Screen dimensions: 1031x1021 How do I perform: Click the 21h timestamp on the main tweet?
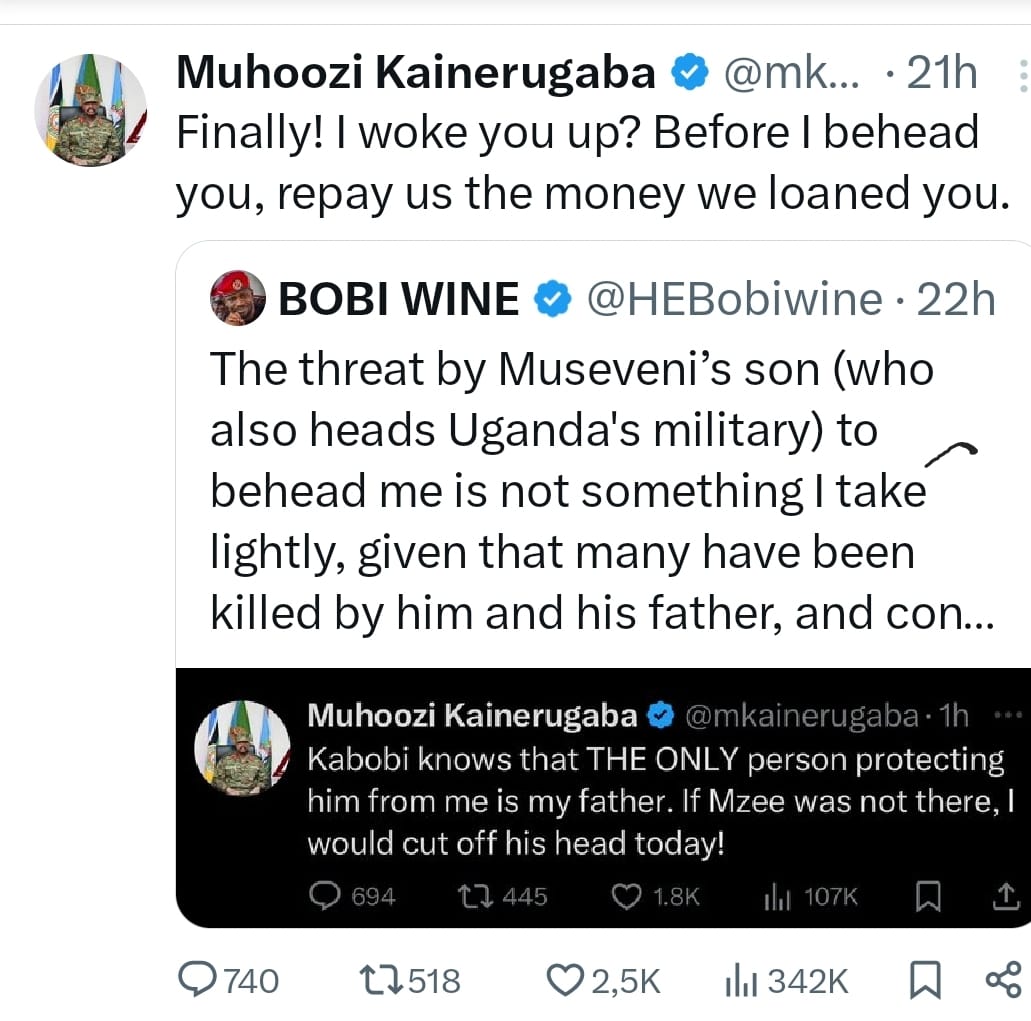pos(940,74)
